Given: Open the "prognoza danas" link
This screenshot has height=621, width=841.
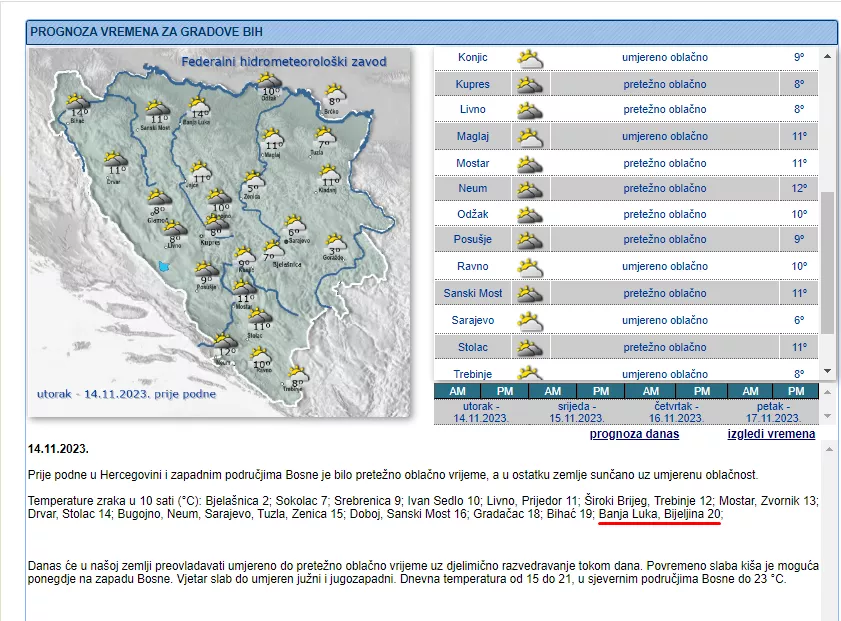Looking at the screenshot, I should pyautogui.click(x=634, y=434).
